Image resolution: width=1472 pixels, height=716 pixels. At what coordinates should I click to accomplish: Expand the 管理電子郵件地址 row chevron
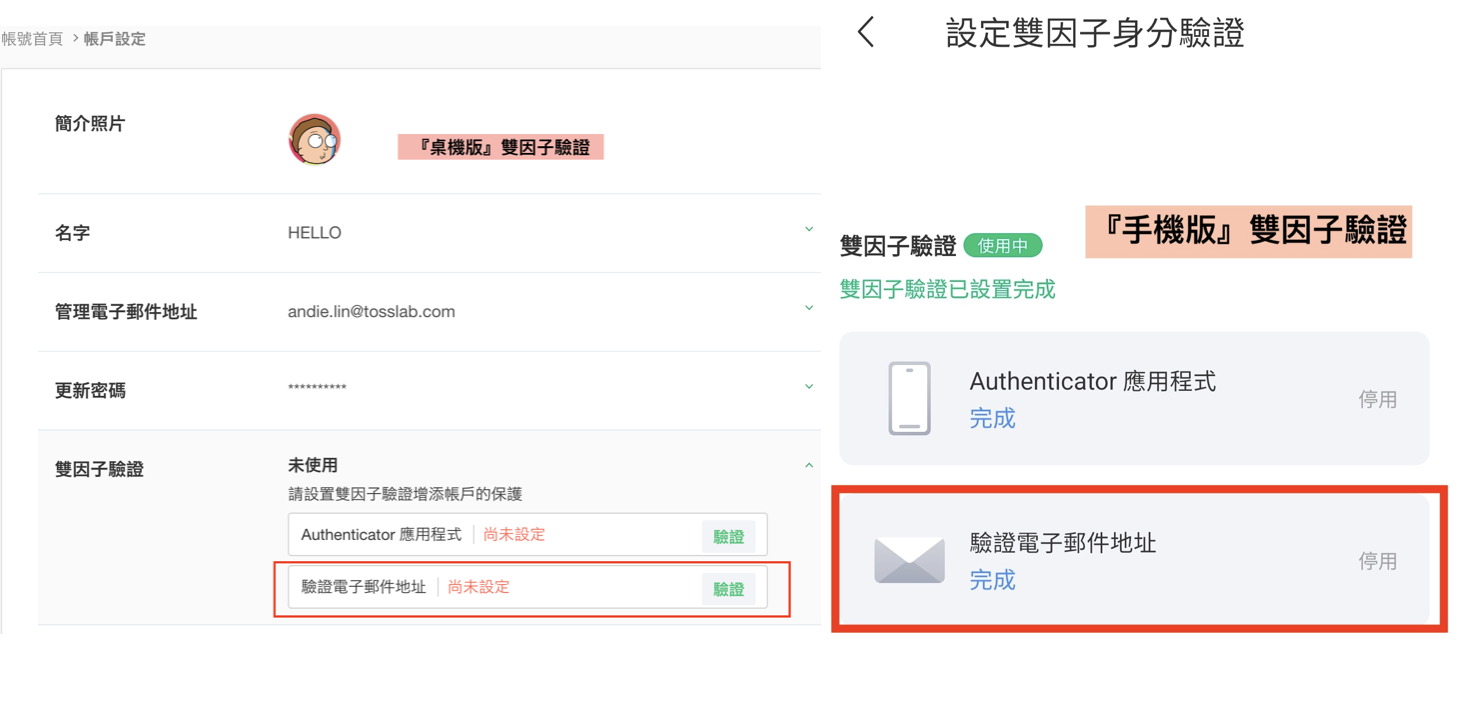pyautogui.click(x=809, y=308)
